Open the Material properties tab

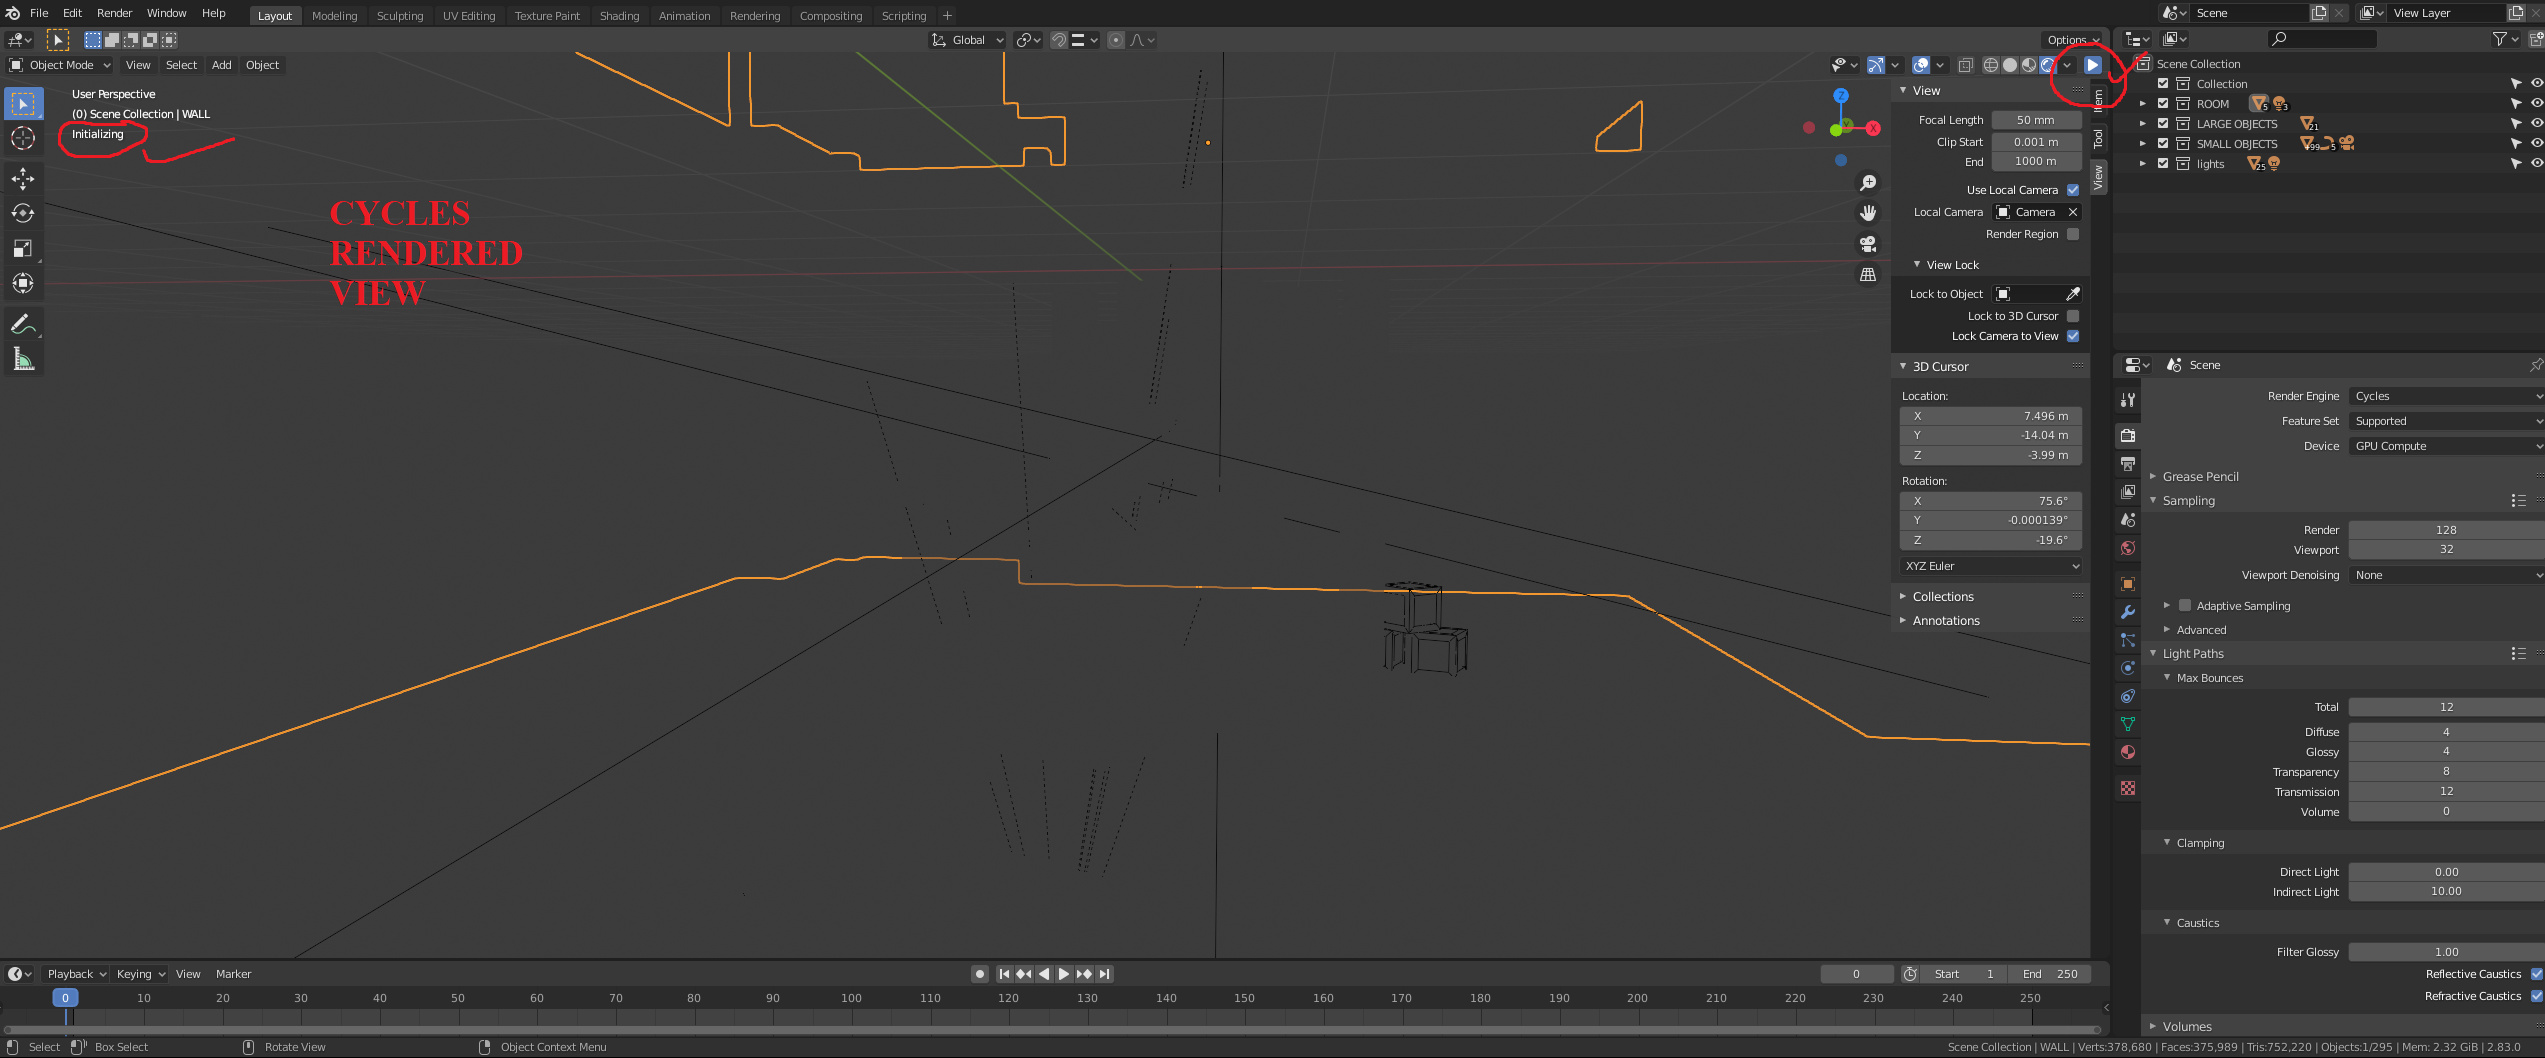[2127, 751]
